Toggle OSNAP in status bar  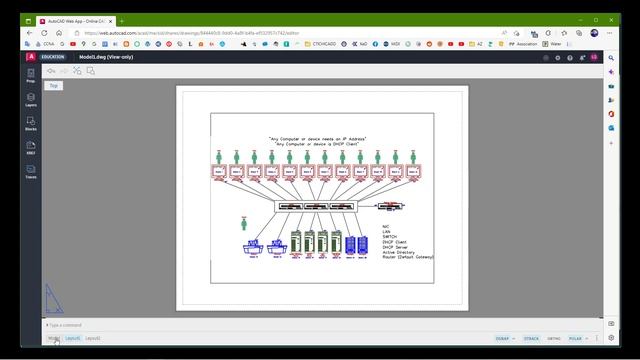click(502, 338)
